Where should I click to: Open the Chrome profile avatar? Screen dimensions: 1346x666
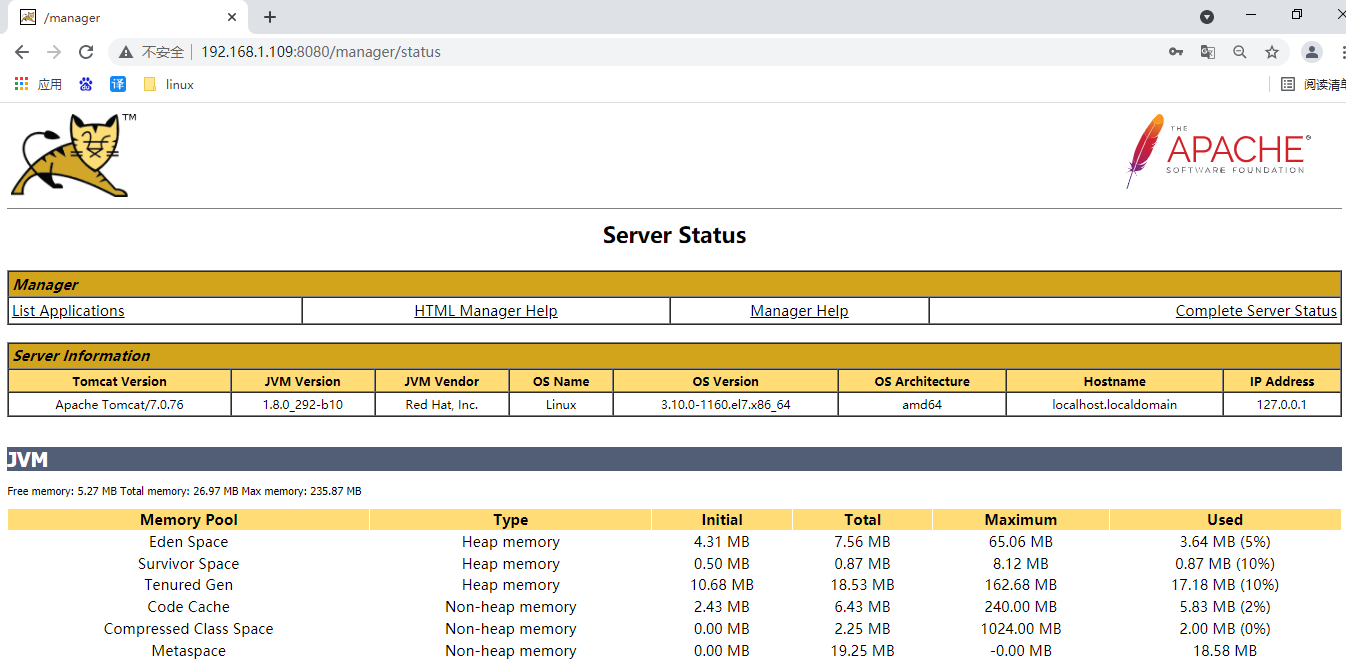coord(1312,52)
